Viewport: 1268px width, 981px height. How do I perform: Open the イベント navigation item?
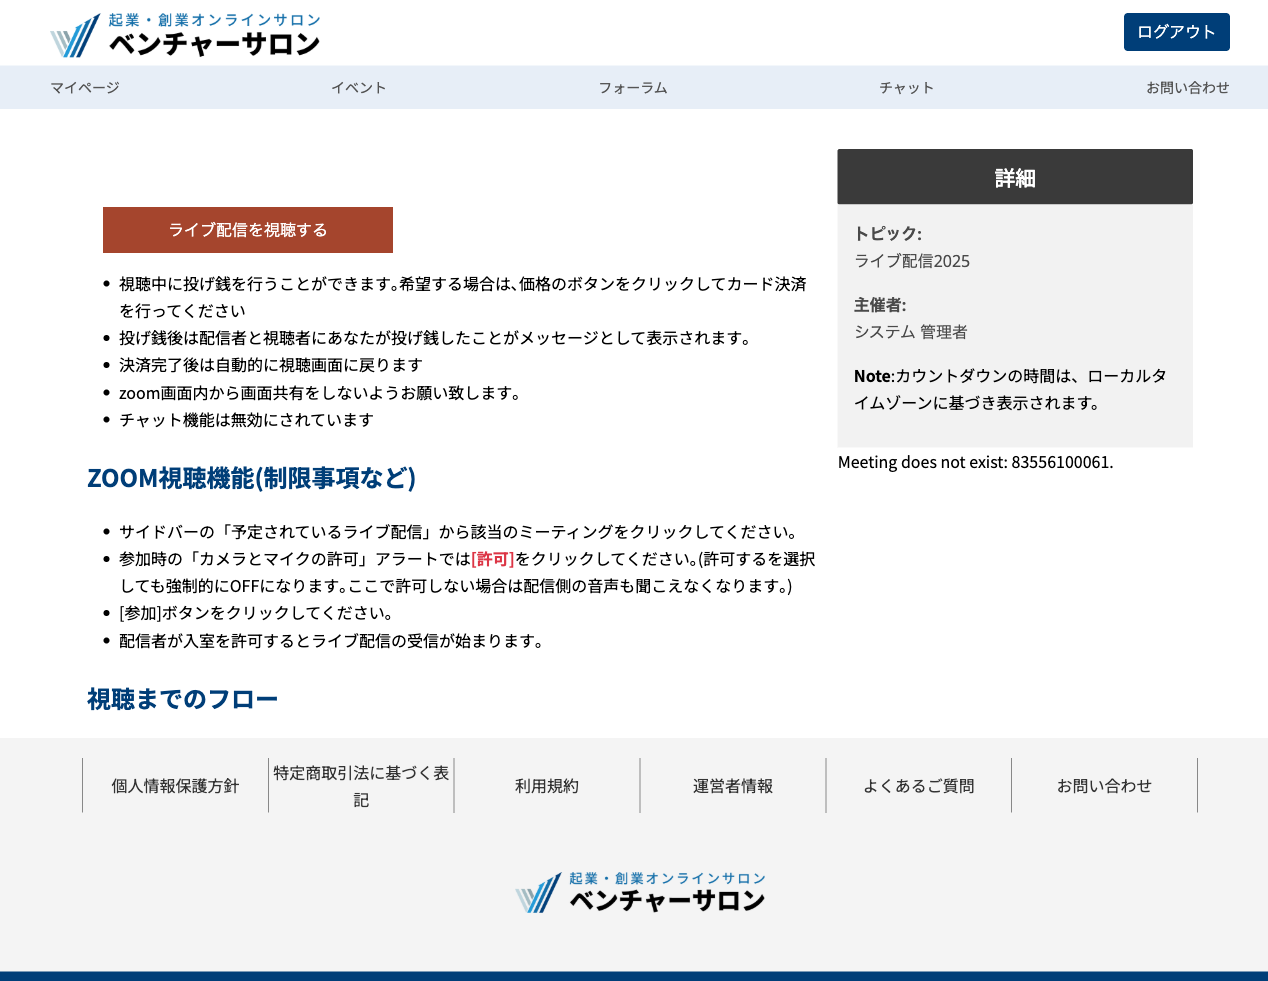point(359,87)
